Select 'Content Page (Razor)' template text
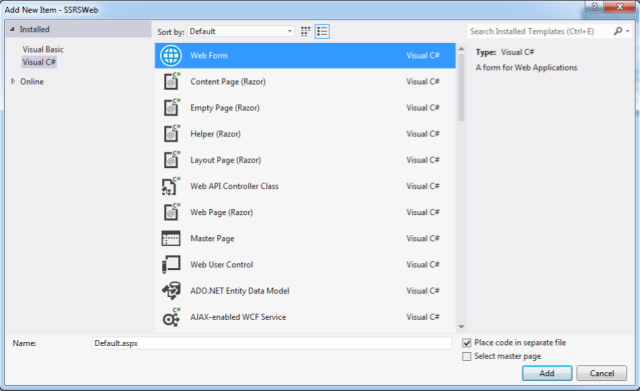This screenshot has height=391, width=640. [x=228, y=82]
